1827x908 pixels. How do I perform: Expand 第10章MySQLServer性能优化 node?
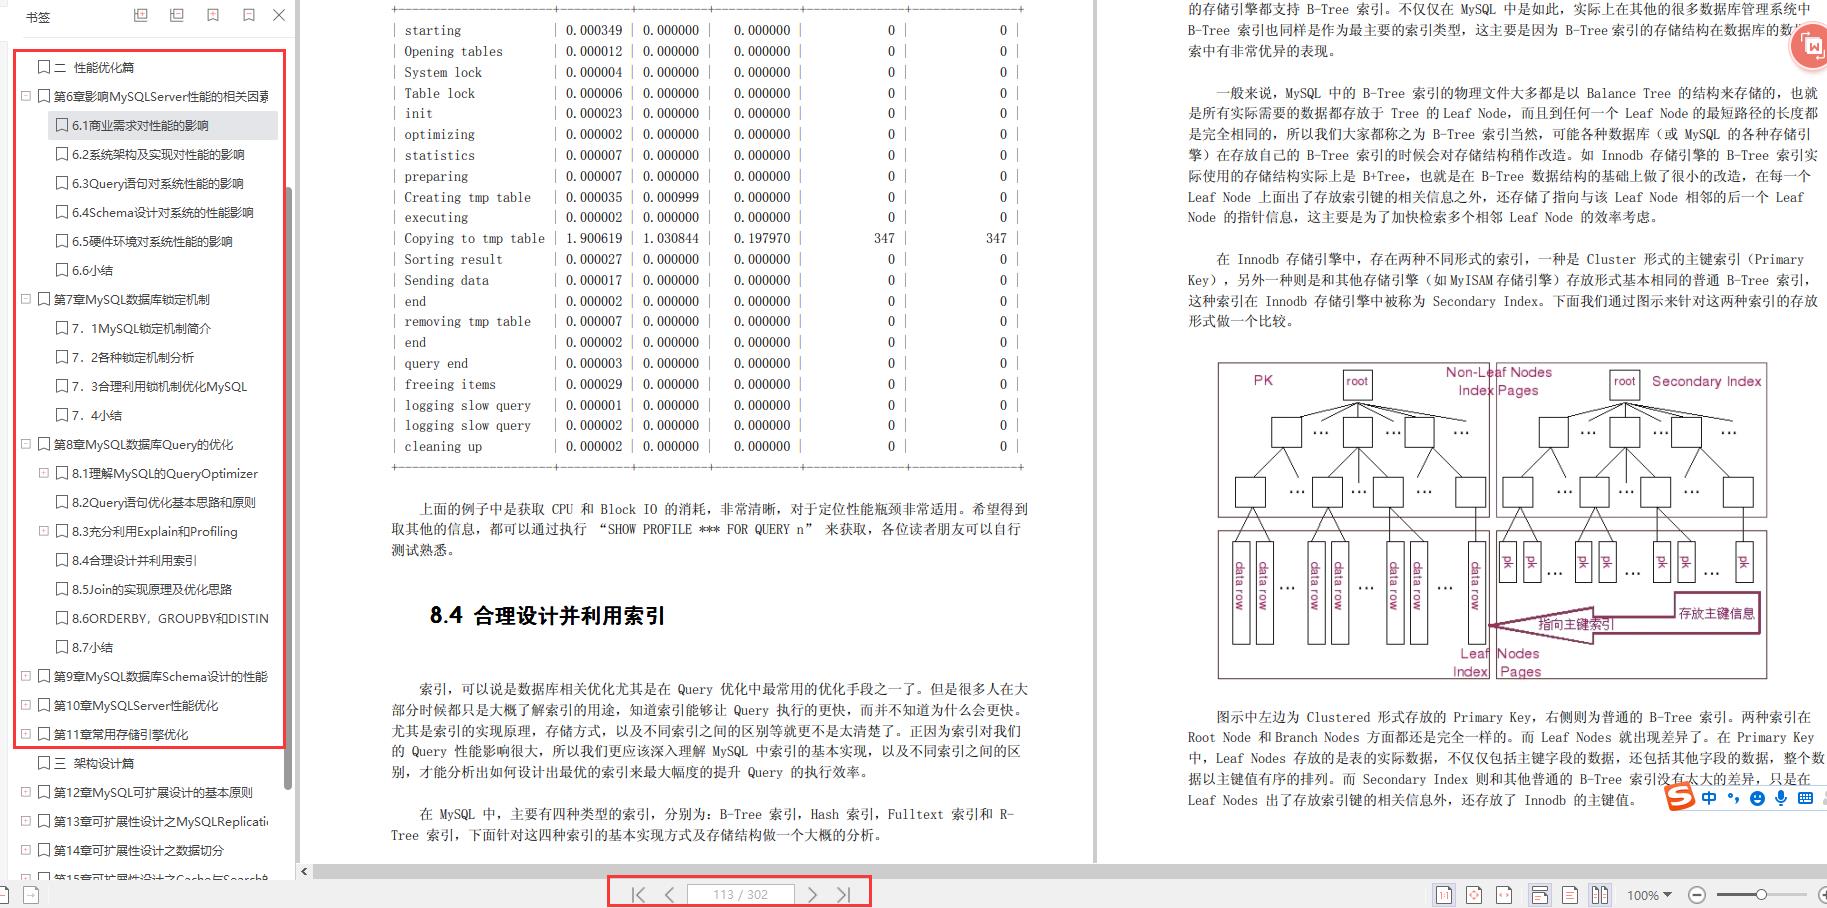pyautogui.click(x=26, y=705)
